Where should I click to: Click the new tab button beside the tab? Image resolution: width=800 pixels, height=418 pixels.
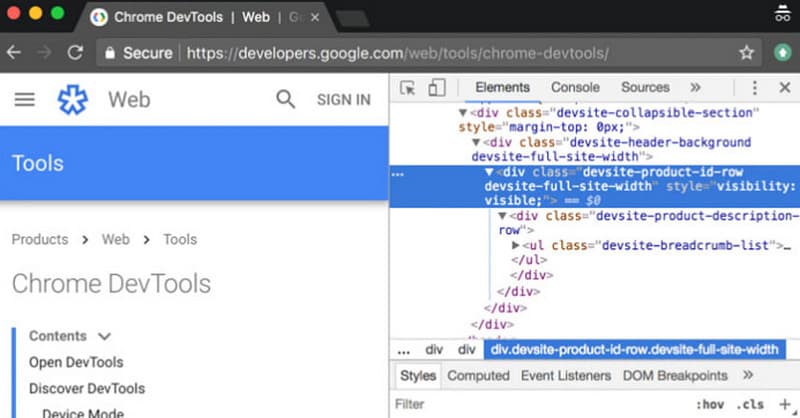click(353, 18)
